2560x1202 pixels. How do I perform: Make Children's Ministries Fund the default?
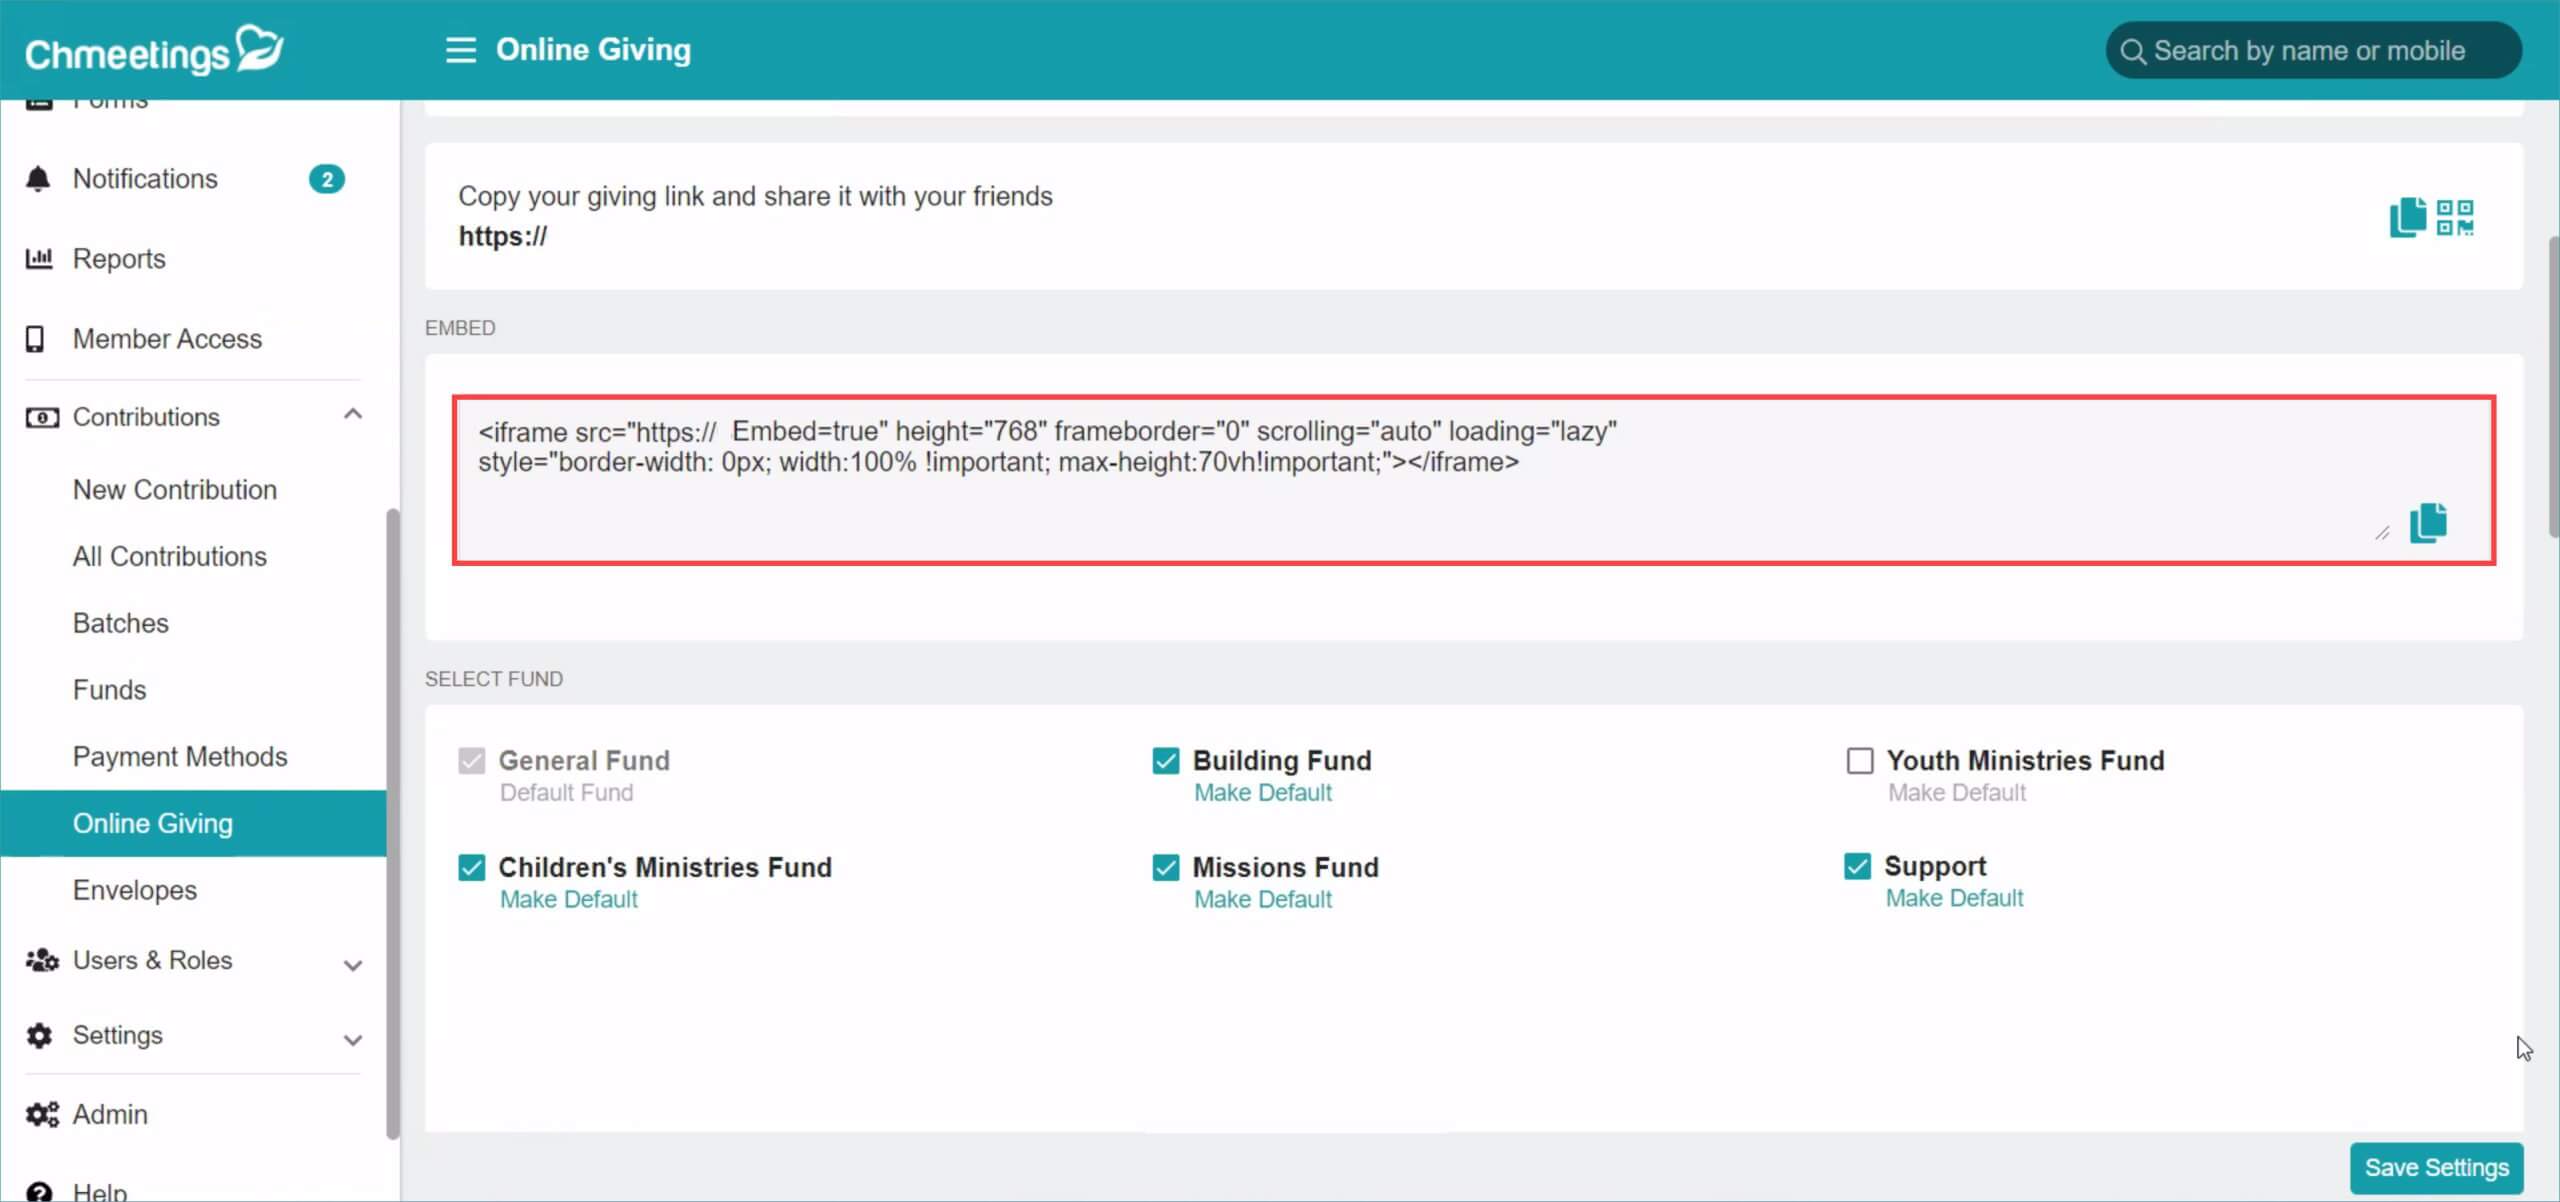point(569,899)
